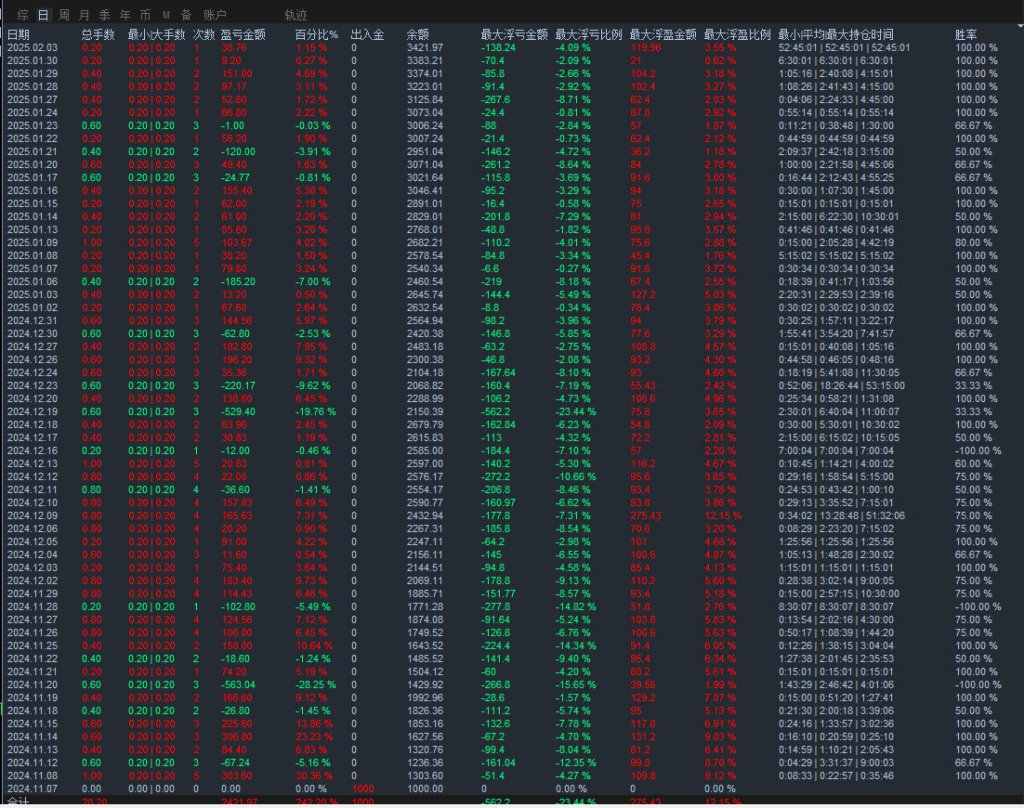The image size is (1024, 808).
Task: Click the 盈亏金额 column header
Action: pos(243,34)
